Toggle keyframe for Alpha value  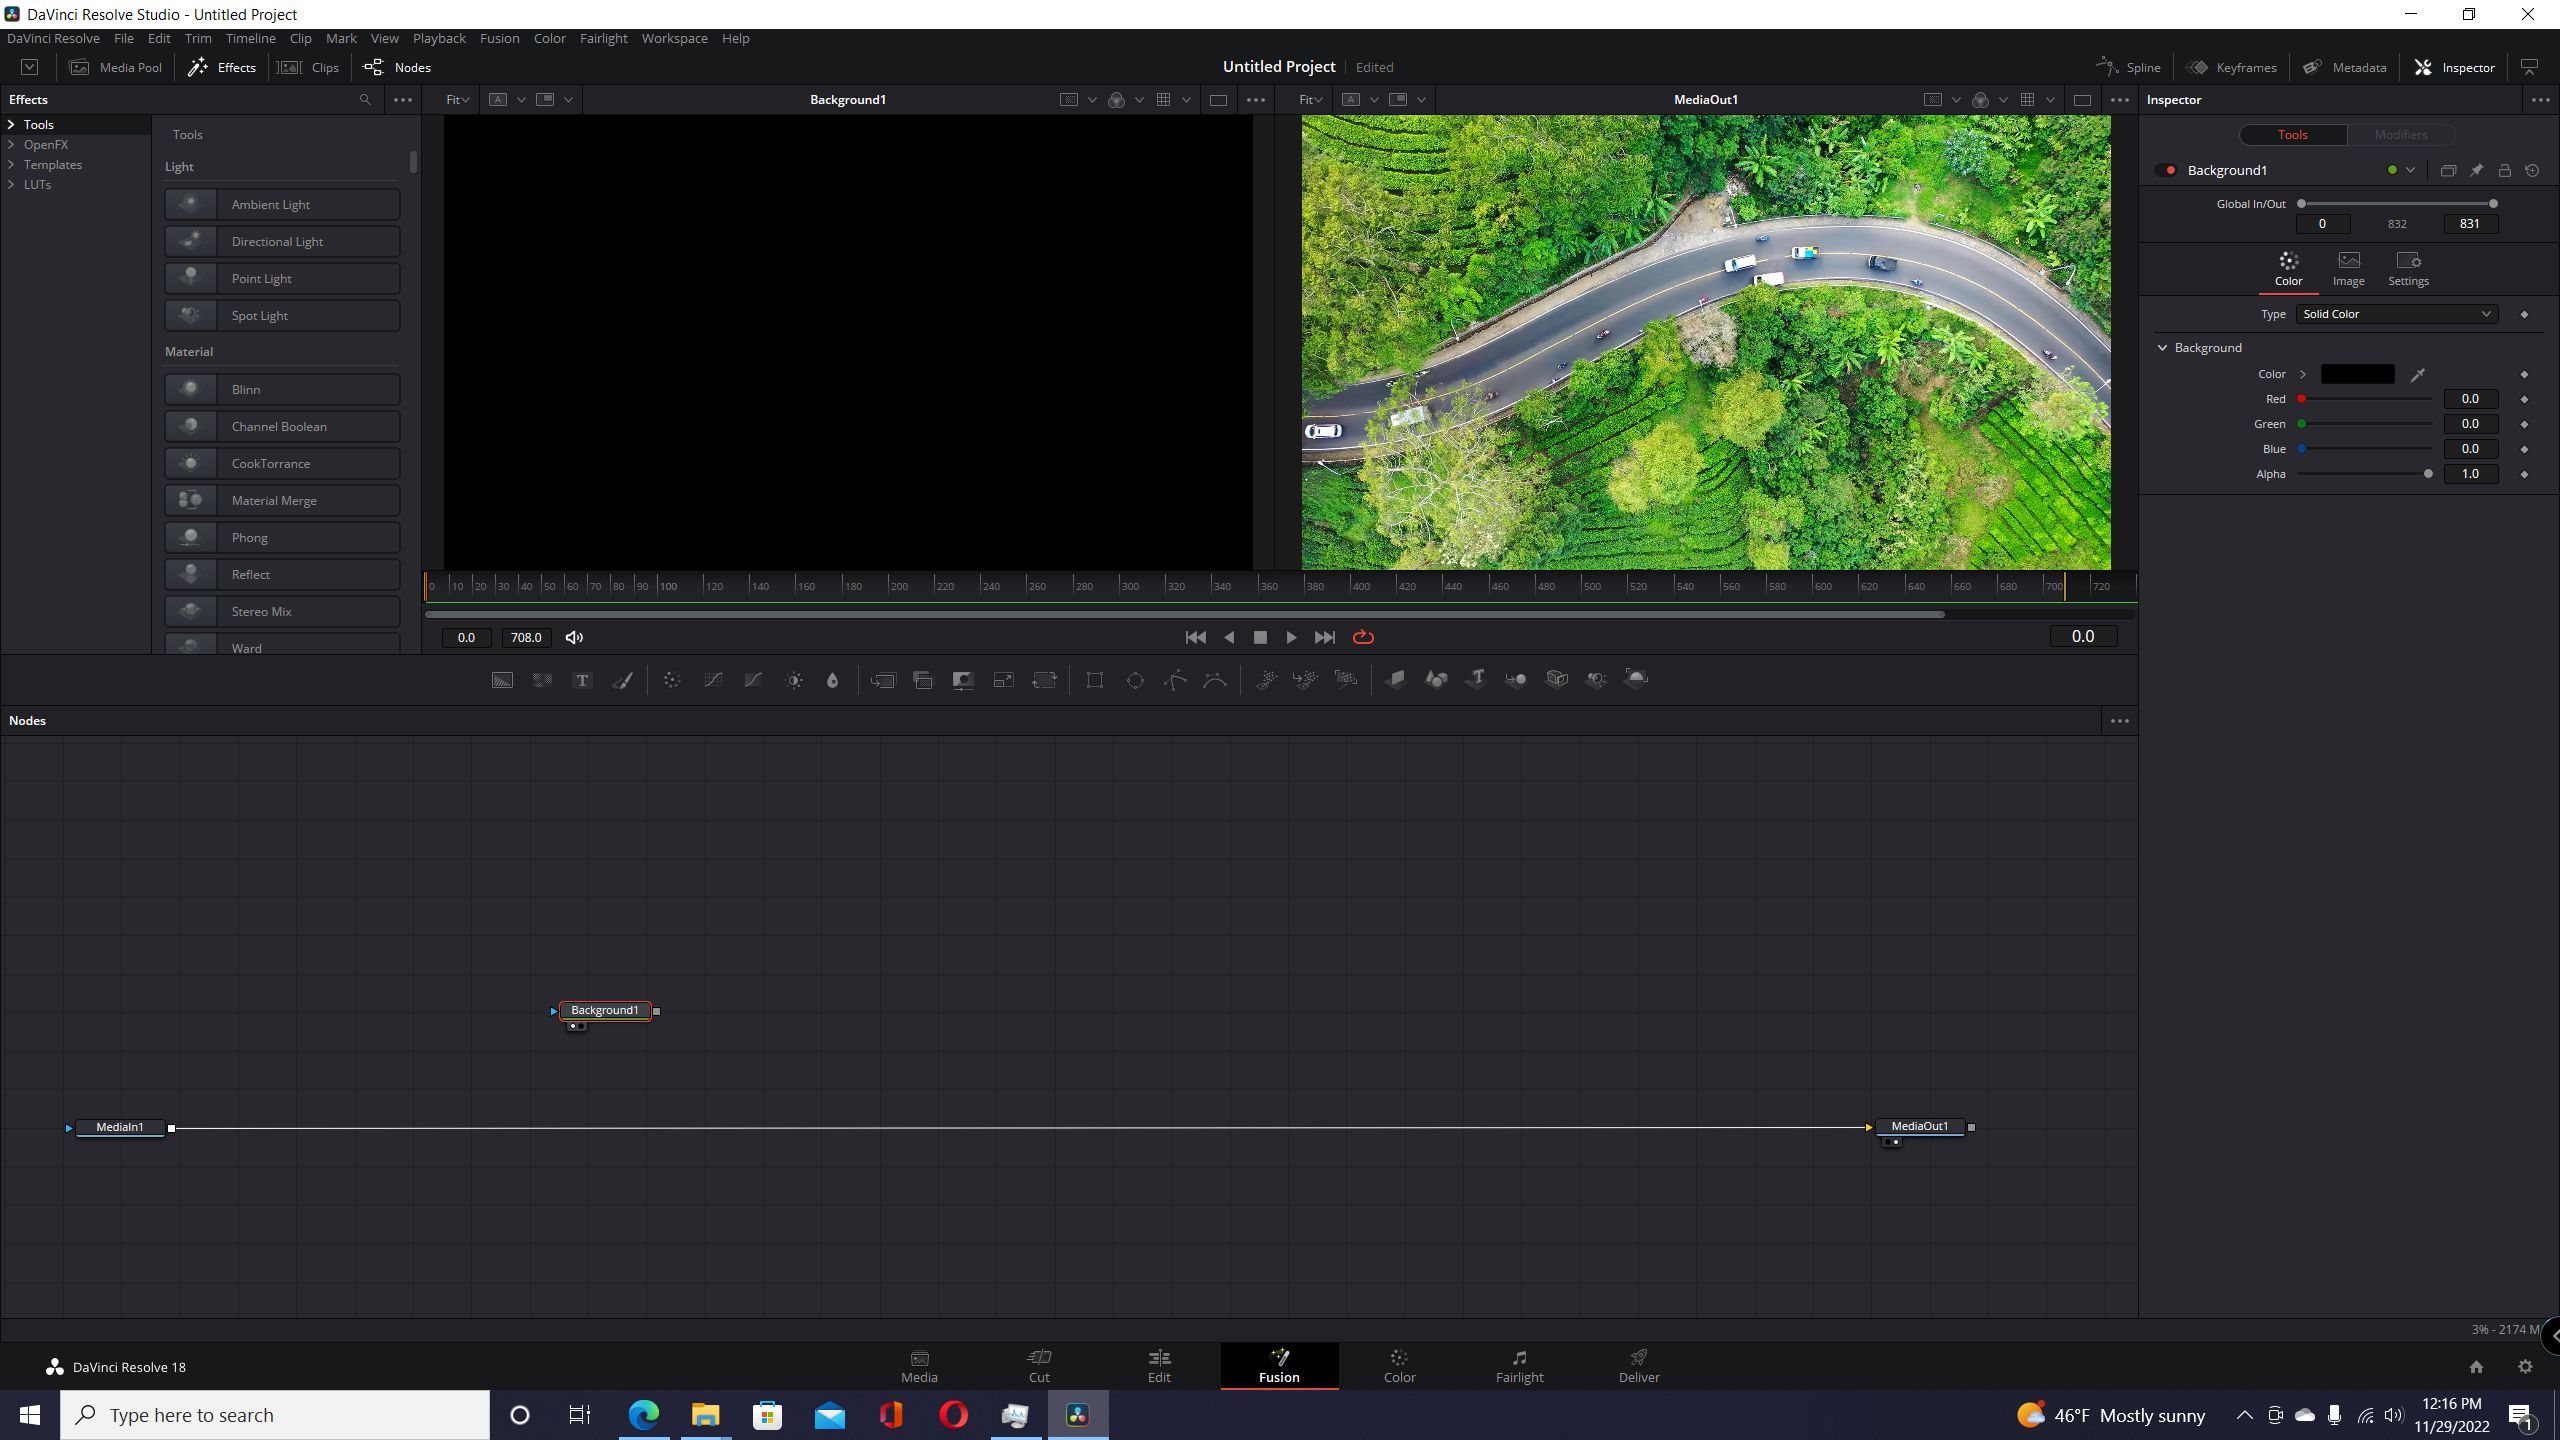[x=2524, y=474]
